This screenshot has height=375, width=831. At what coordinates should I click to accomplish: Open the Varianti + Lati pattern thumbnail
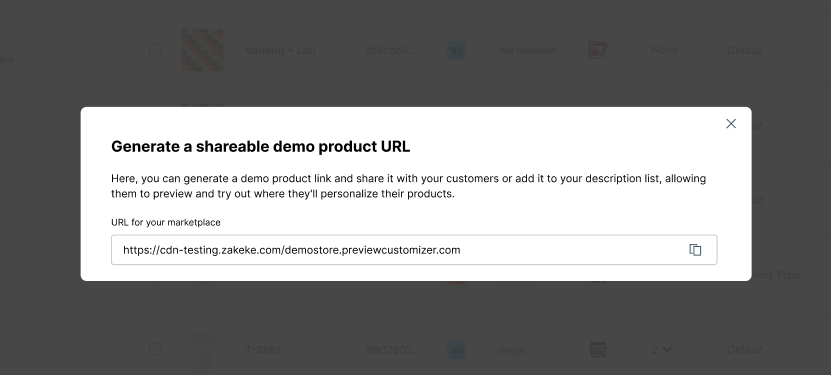point(202,50)
